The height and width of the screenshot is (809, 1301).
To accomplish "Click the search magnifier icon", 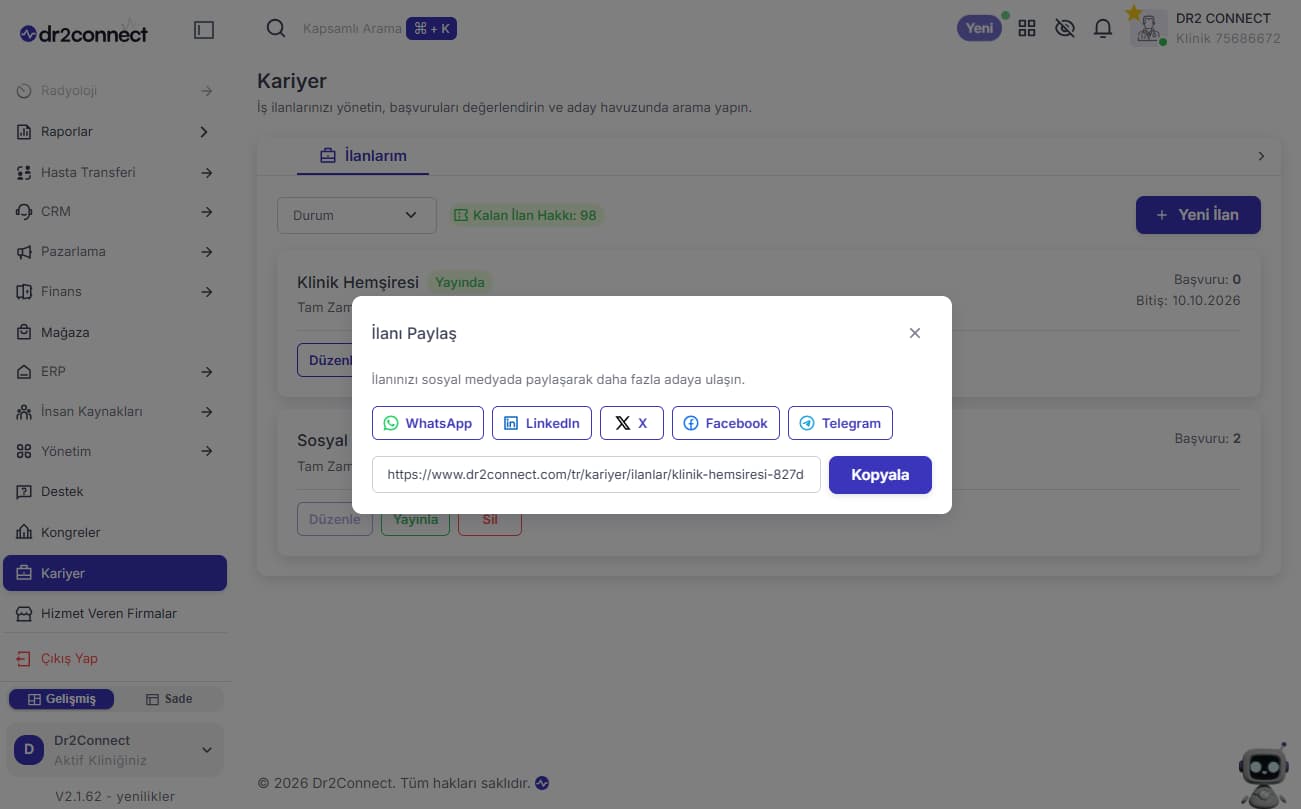I will tap(276, 28).
